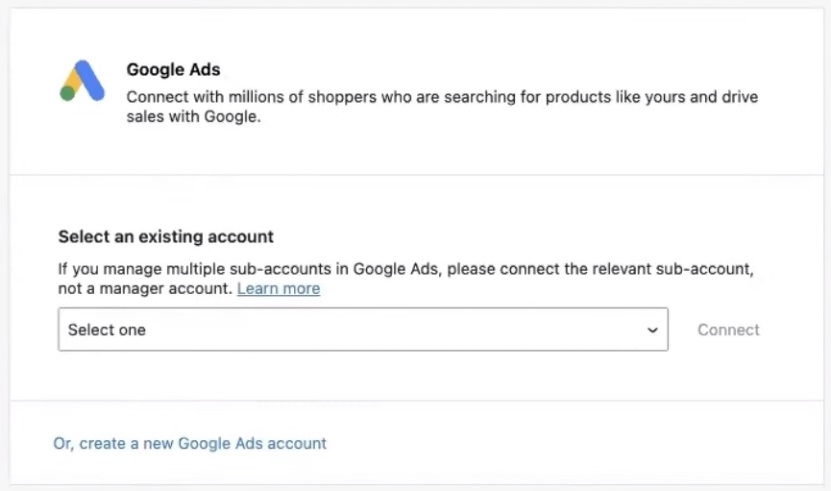Click the yellow stroke of the Ads logo
Image resolution: width=831 pixels, height=491 pixels.
pyautogui.click(x=73, y=80)
